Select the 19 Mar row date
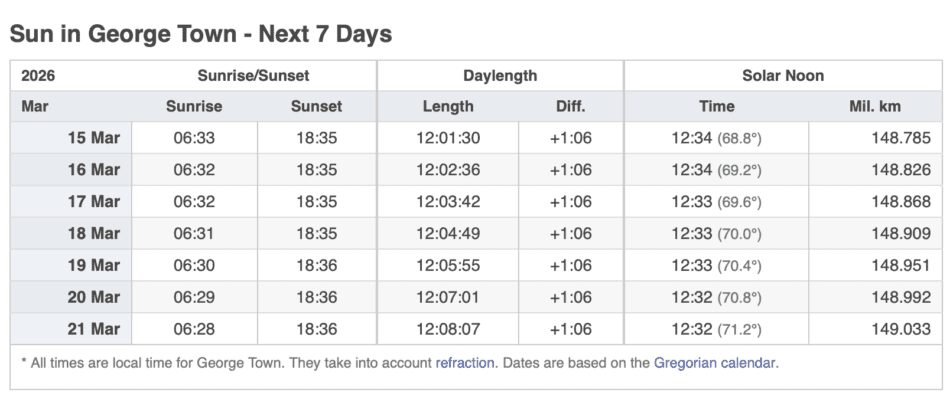950x406 pixels. [x=93, y=266]
